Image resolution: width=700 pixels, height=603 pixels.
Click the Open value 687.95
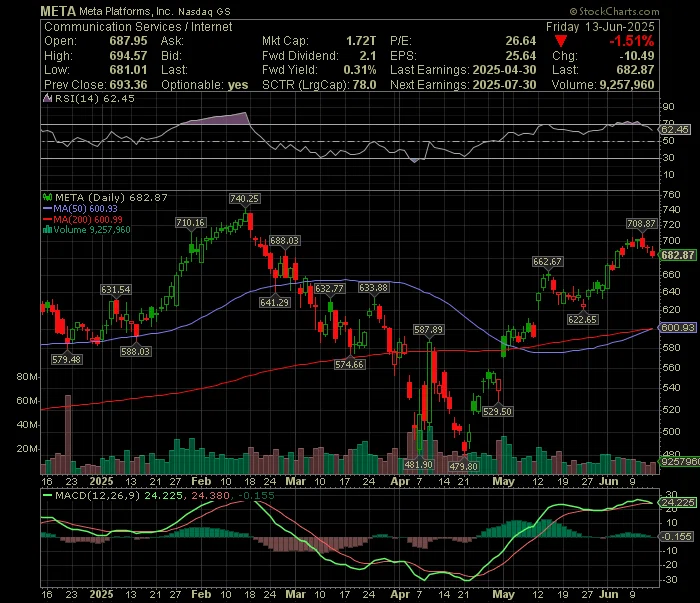128,41
